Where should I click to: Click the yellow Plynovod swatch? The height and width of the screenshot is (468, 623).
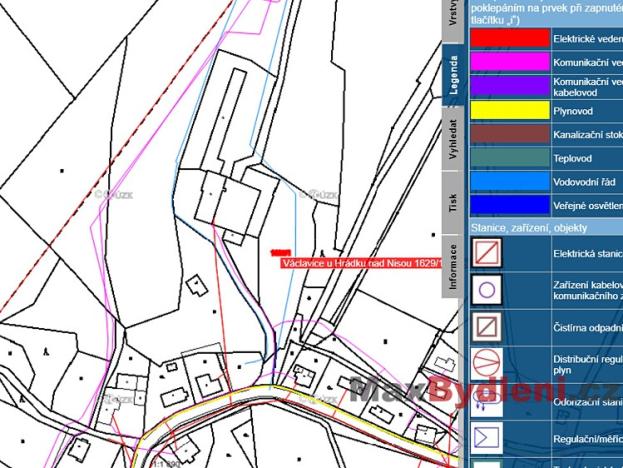coord(509,110)
